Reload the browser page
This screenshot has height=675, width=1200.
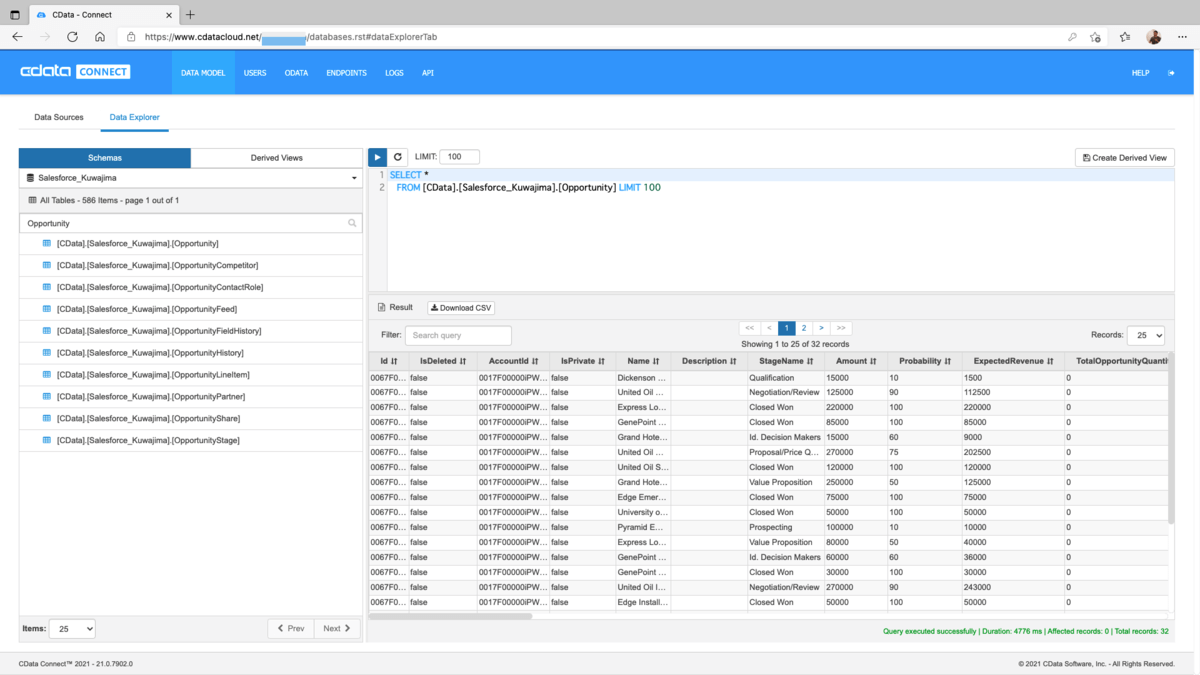tap(72, 37)
